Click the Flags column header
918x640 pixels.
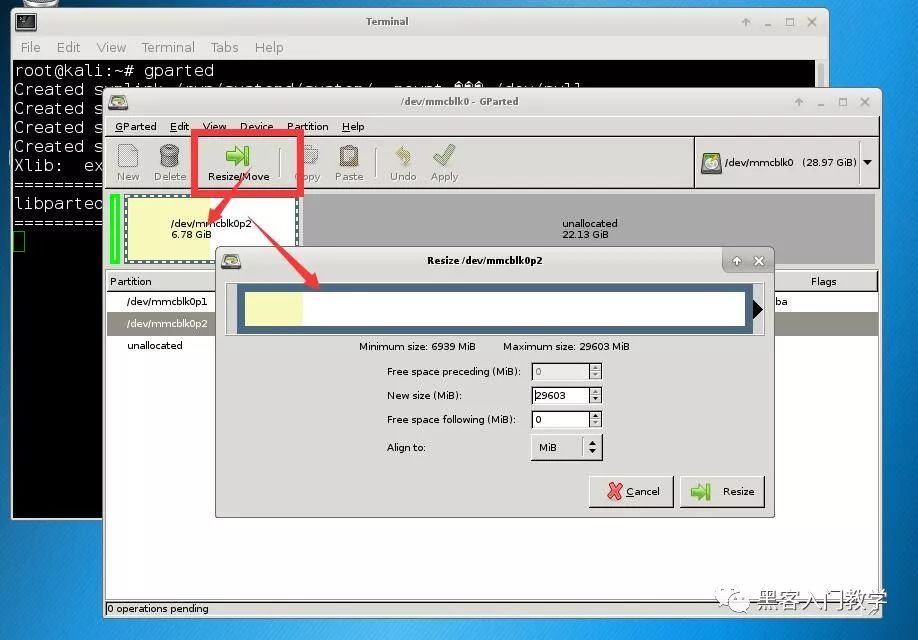(x=824, y=282)
